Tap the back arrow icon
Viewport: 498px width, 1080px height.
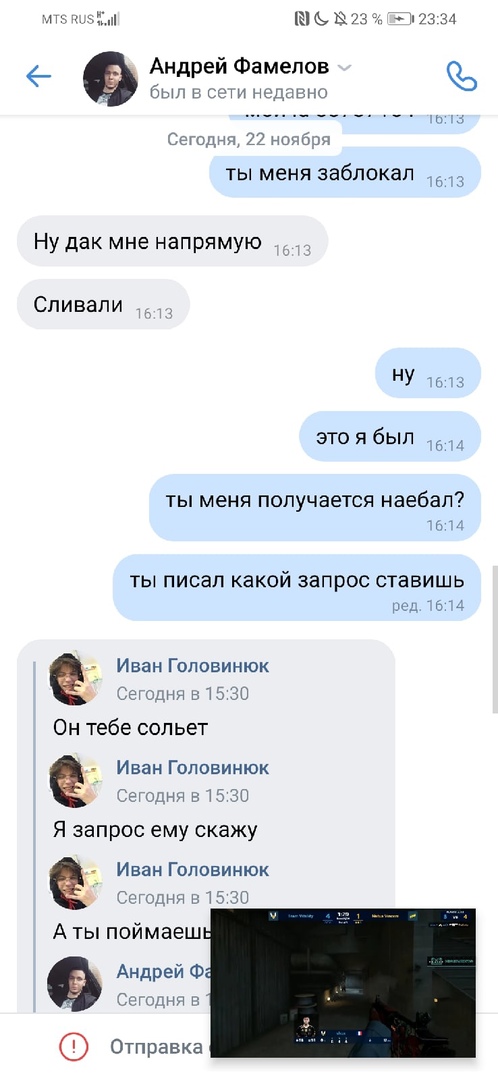click(39, 76)
